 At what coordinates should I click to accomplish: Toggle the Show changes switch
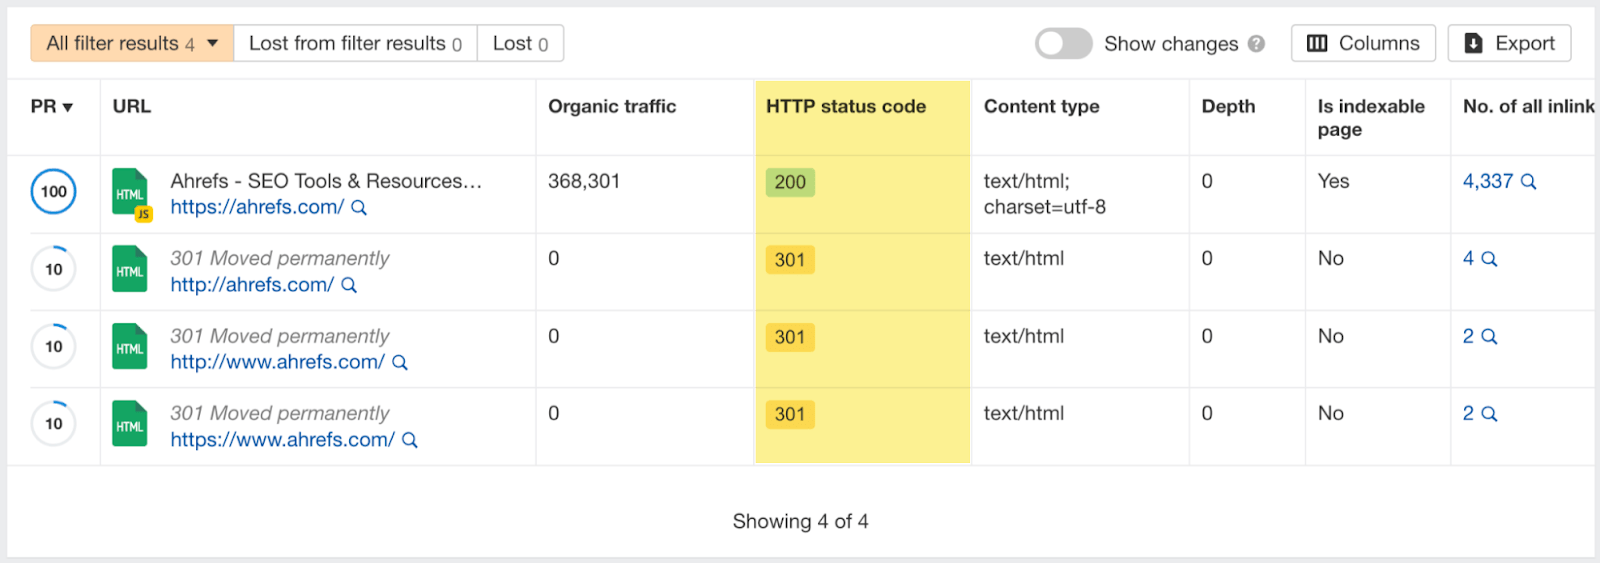[x=1063, y=44]
